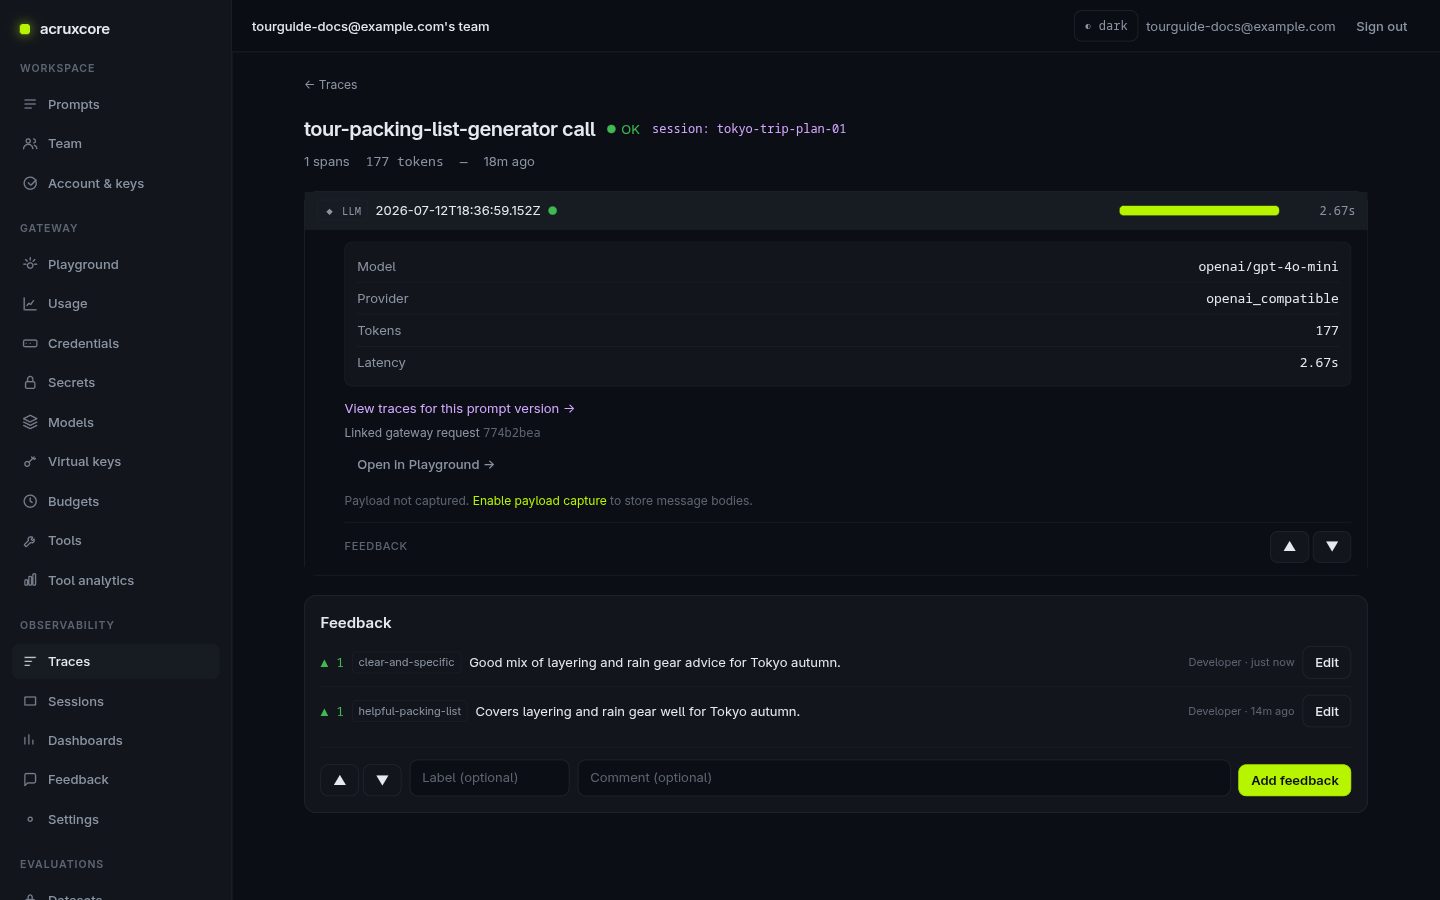Click the Comment (optional) input field
The width and height of the screenshot is (1440, 900).
(x=904, y=778)
